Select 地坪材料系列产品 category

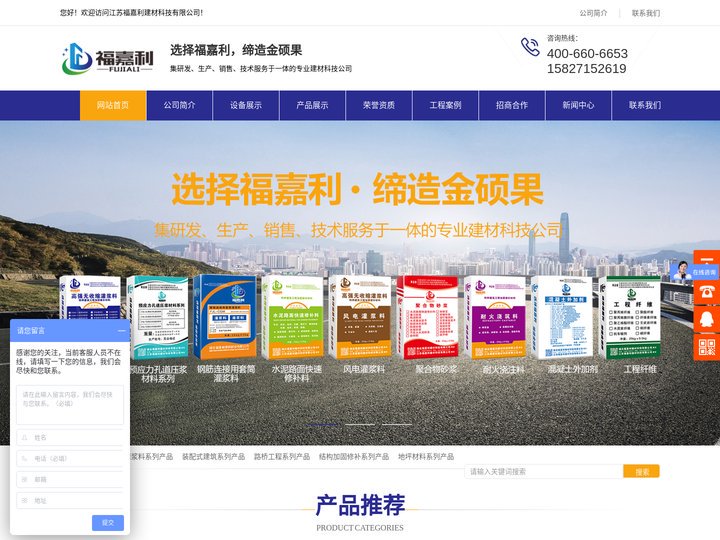426,456
